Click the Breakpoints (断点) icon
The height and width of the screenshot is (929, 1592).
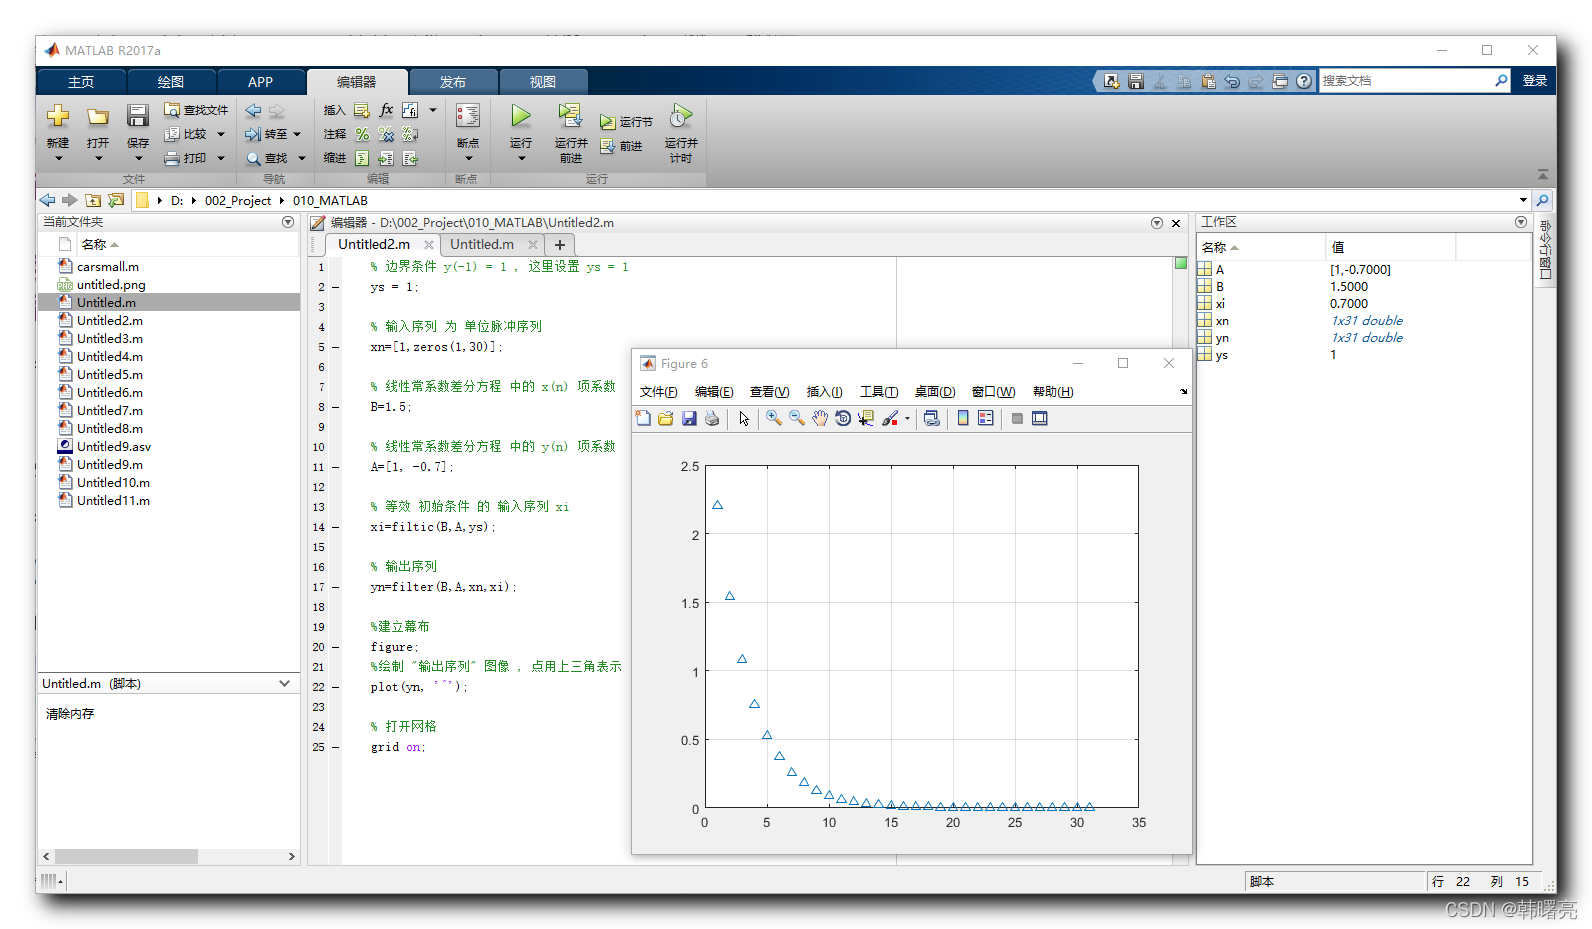click(468, 116)
